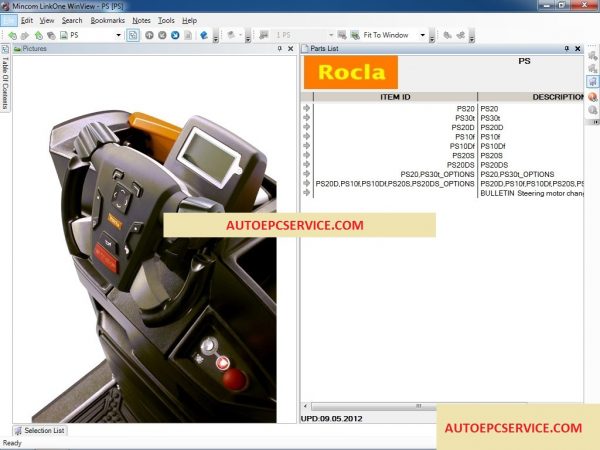Open PS10f entry via its arrow icon

(x=307, y=136)
